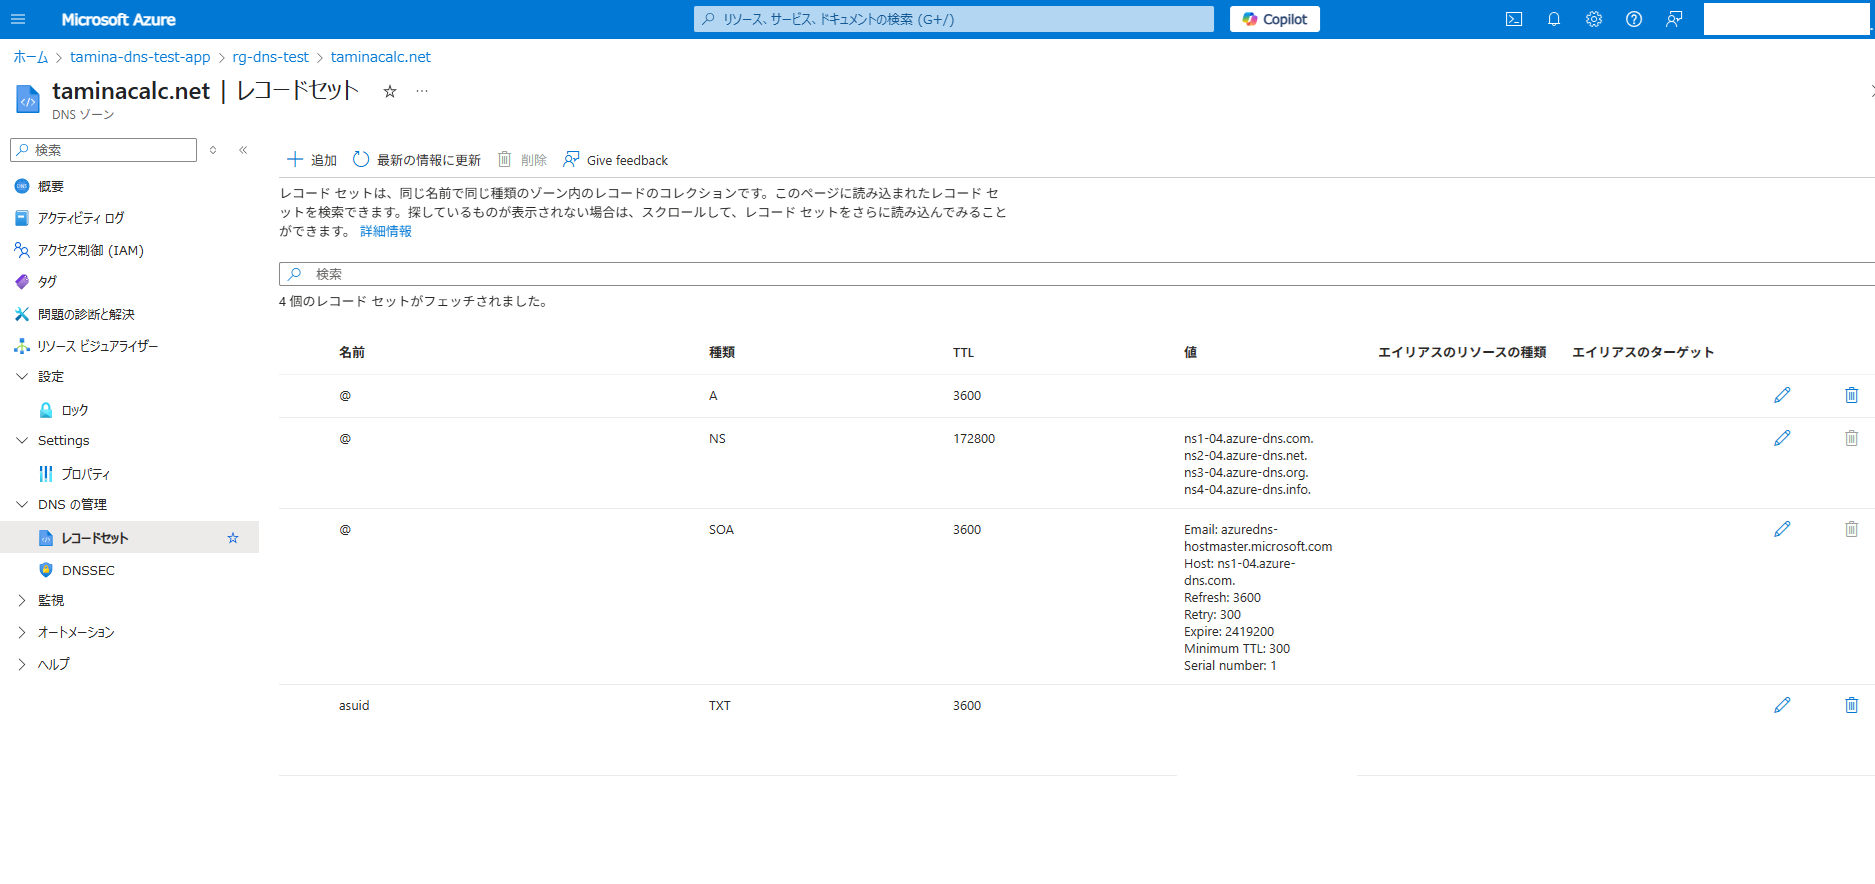
Task: Open the notifications bell
Action: [1554, 19]
